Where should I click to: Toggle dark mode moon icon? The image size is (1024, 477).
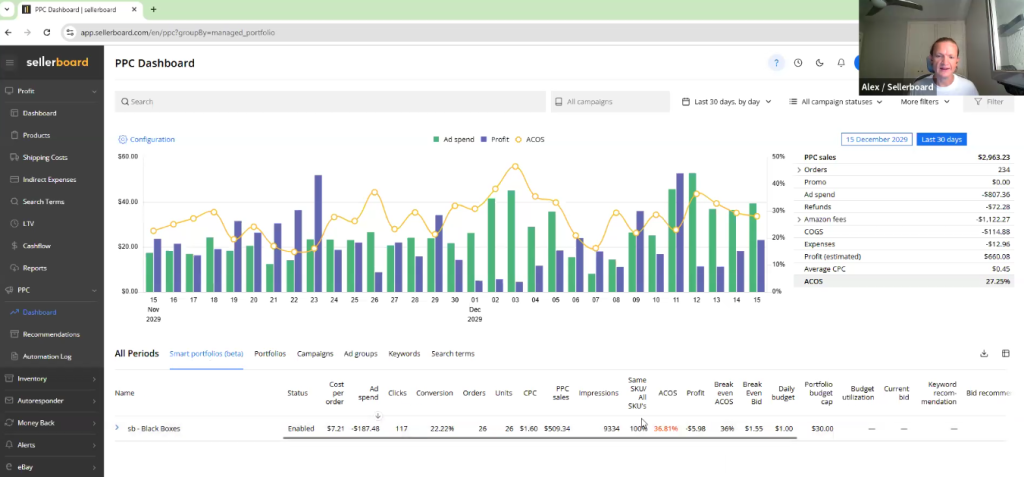(x=820, y=63)
